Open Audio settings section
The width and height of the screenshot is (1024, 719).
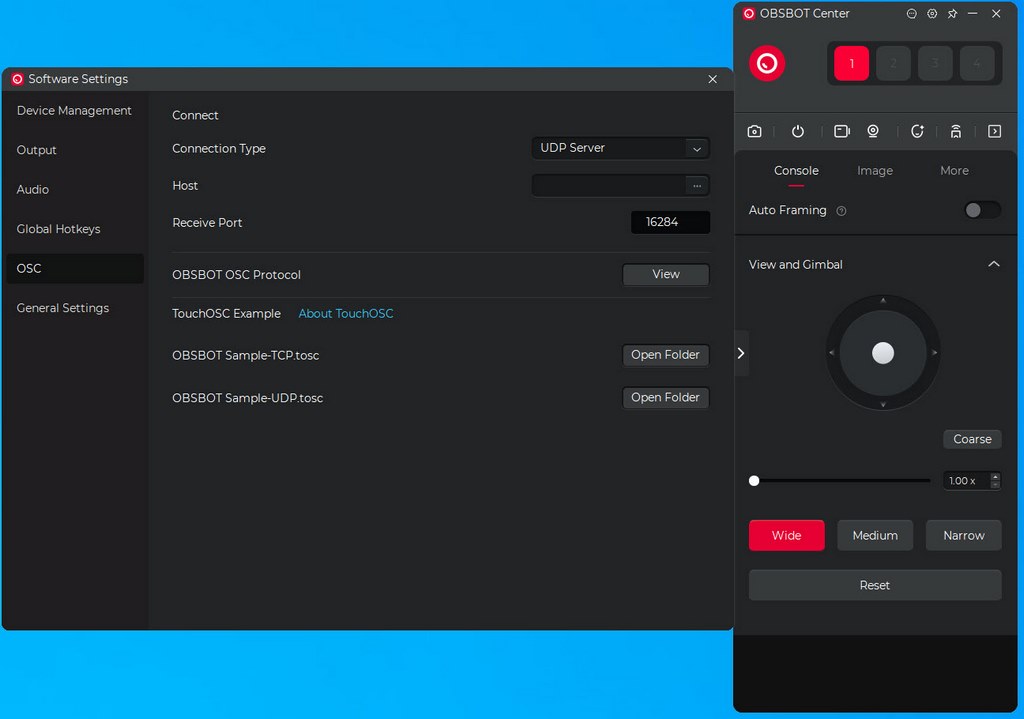point(74,189)
